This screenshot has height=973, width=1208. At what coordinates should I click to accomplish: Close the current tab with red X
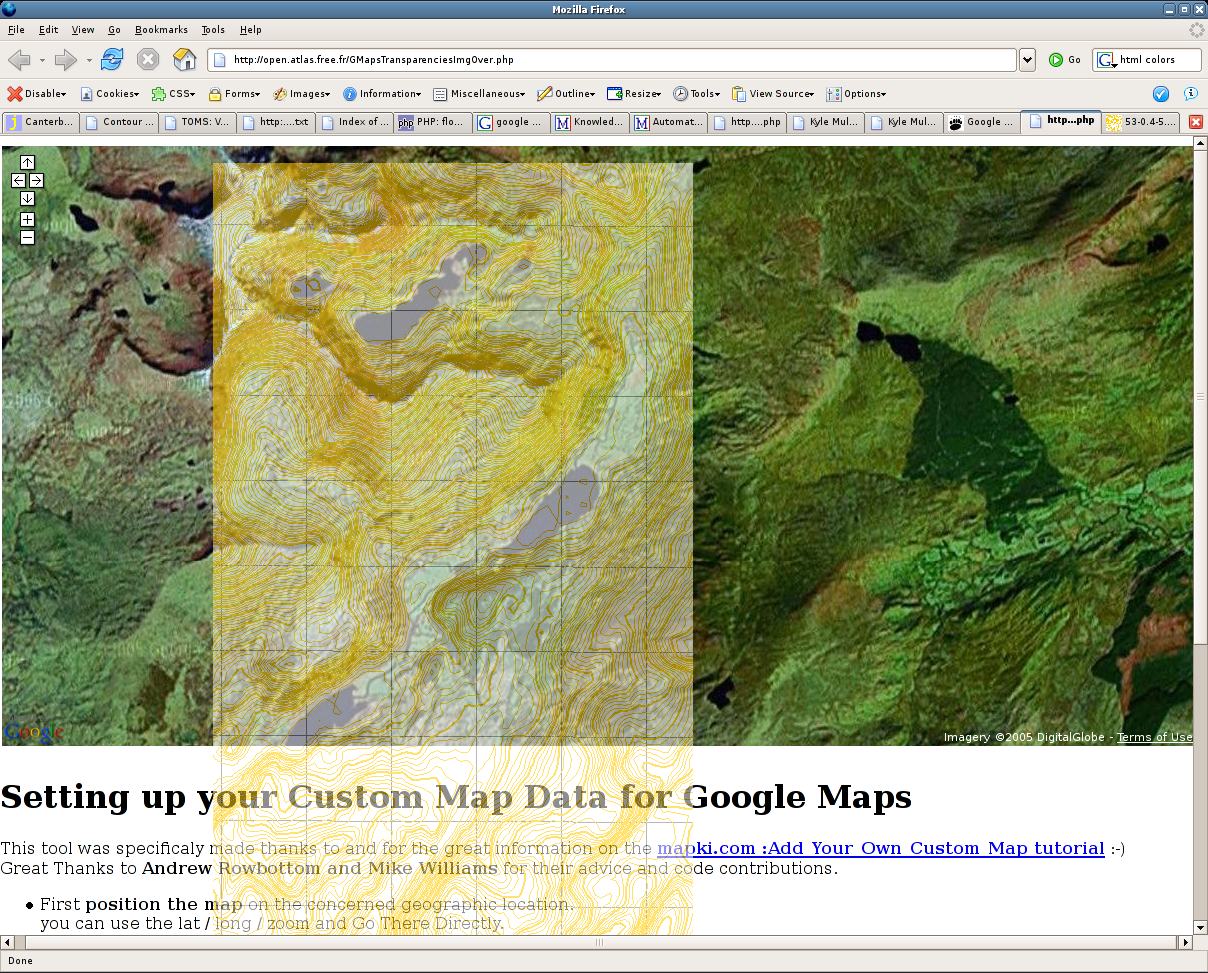1195,122
